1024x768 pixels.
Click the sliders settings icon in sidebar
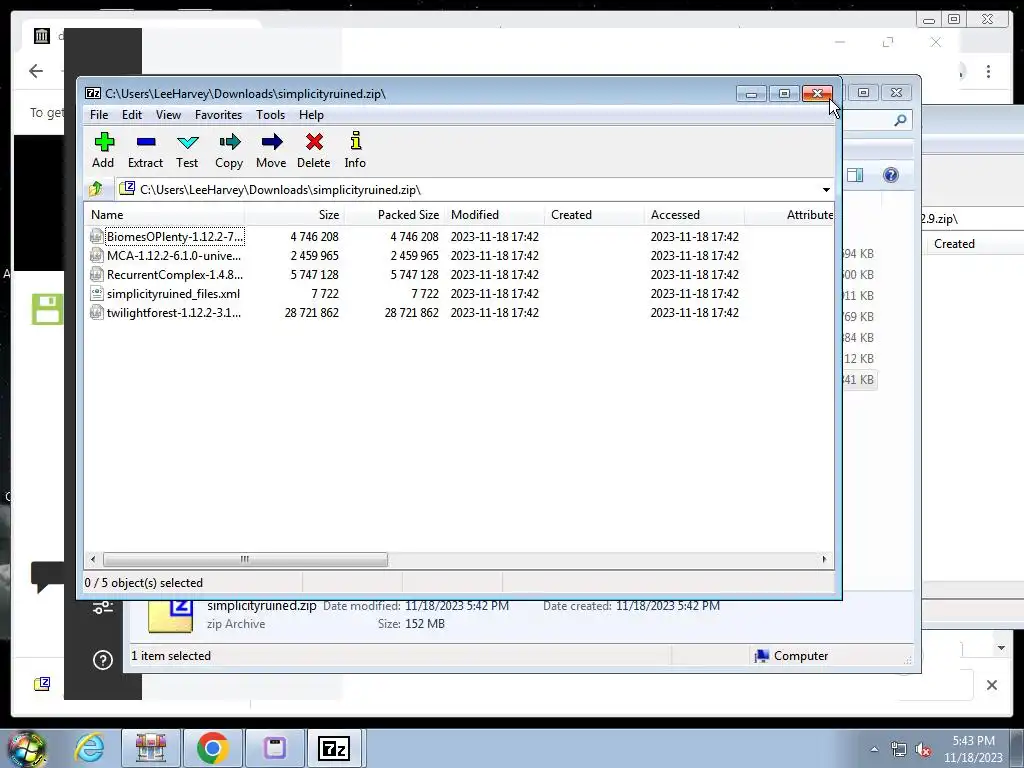[x=103, y=607]
